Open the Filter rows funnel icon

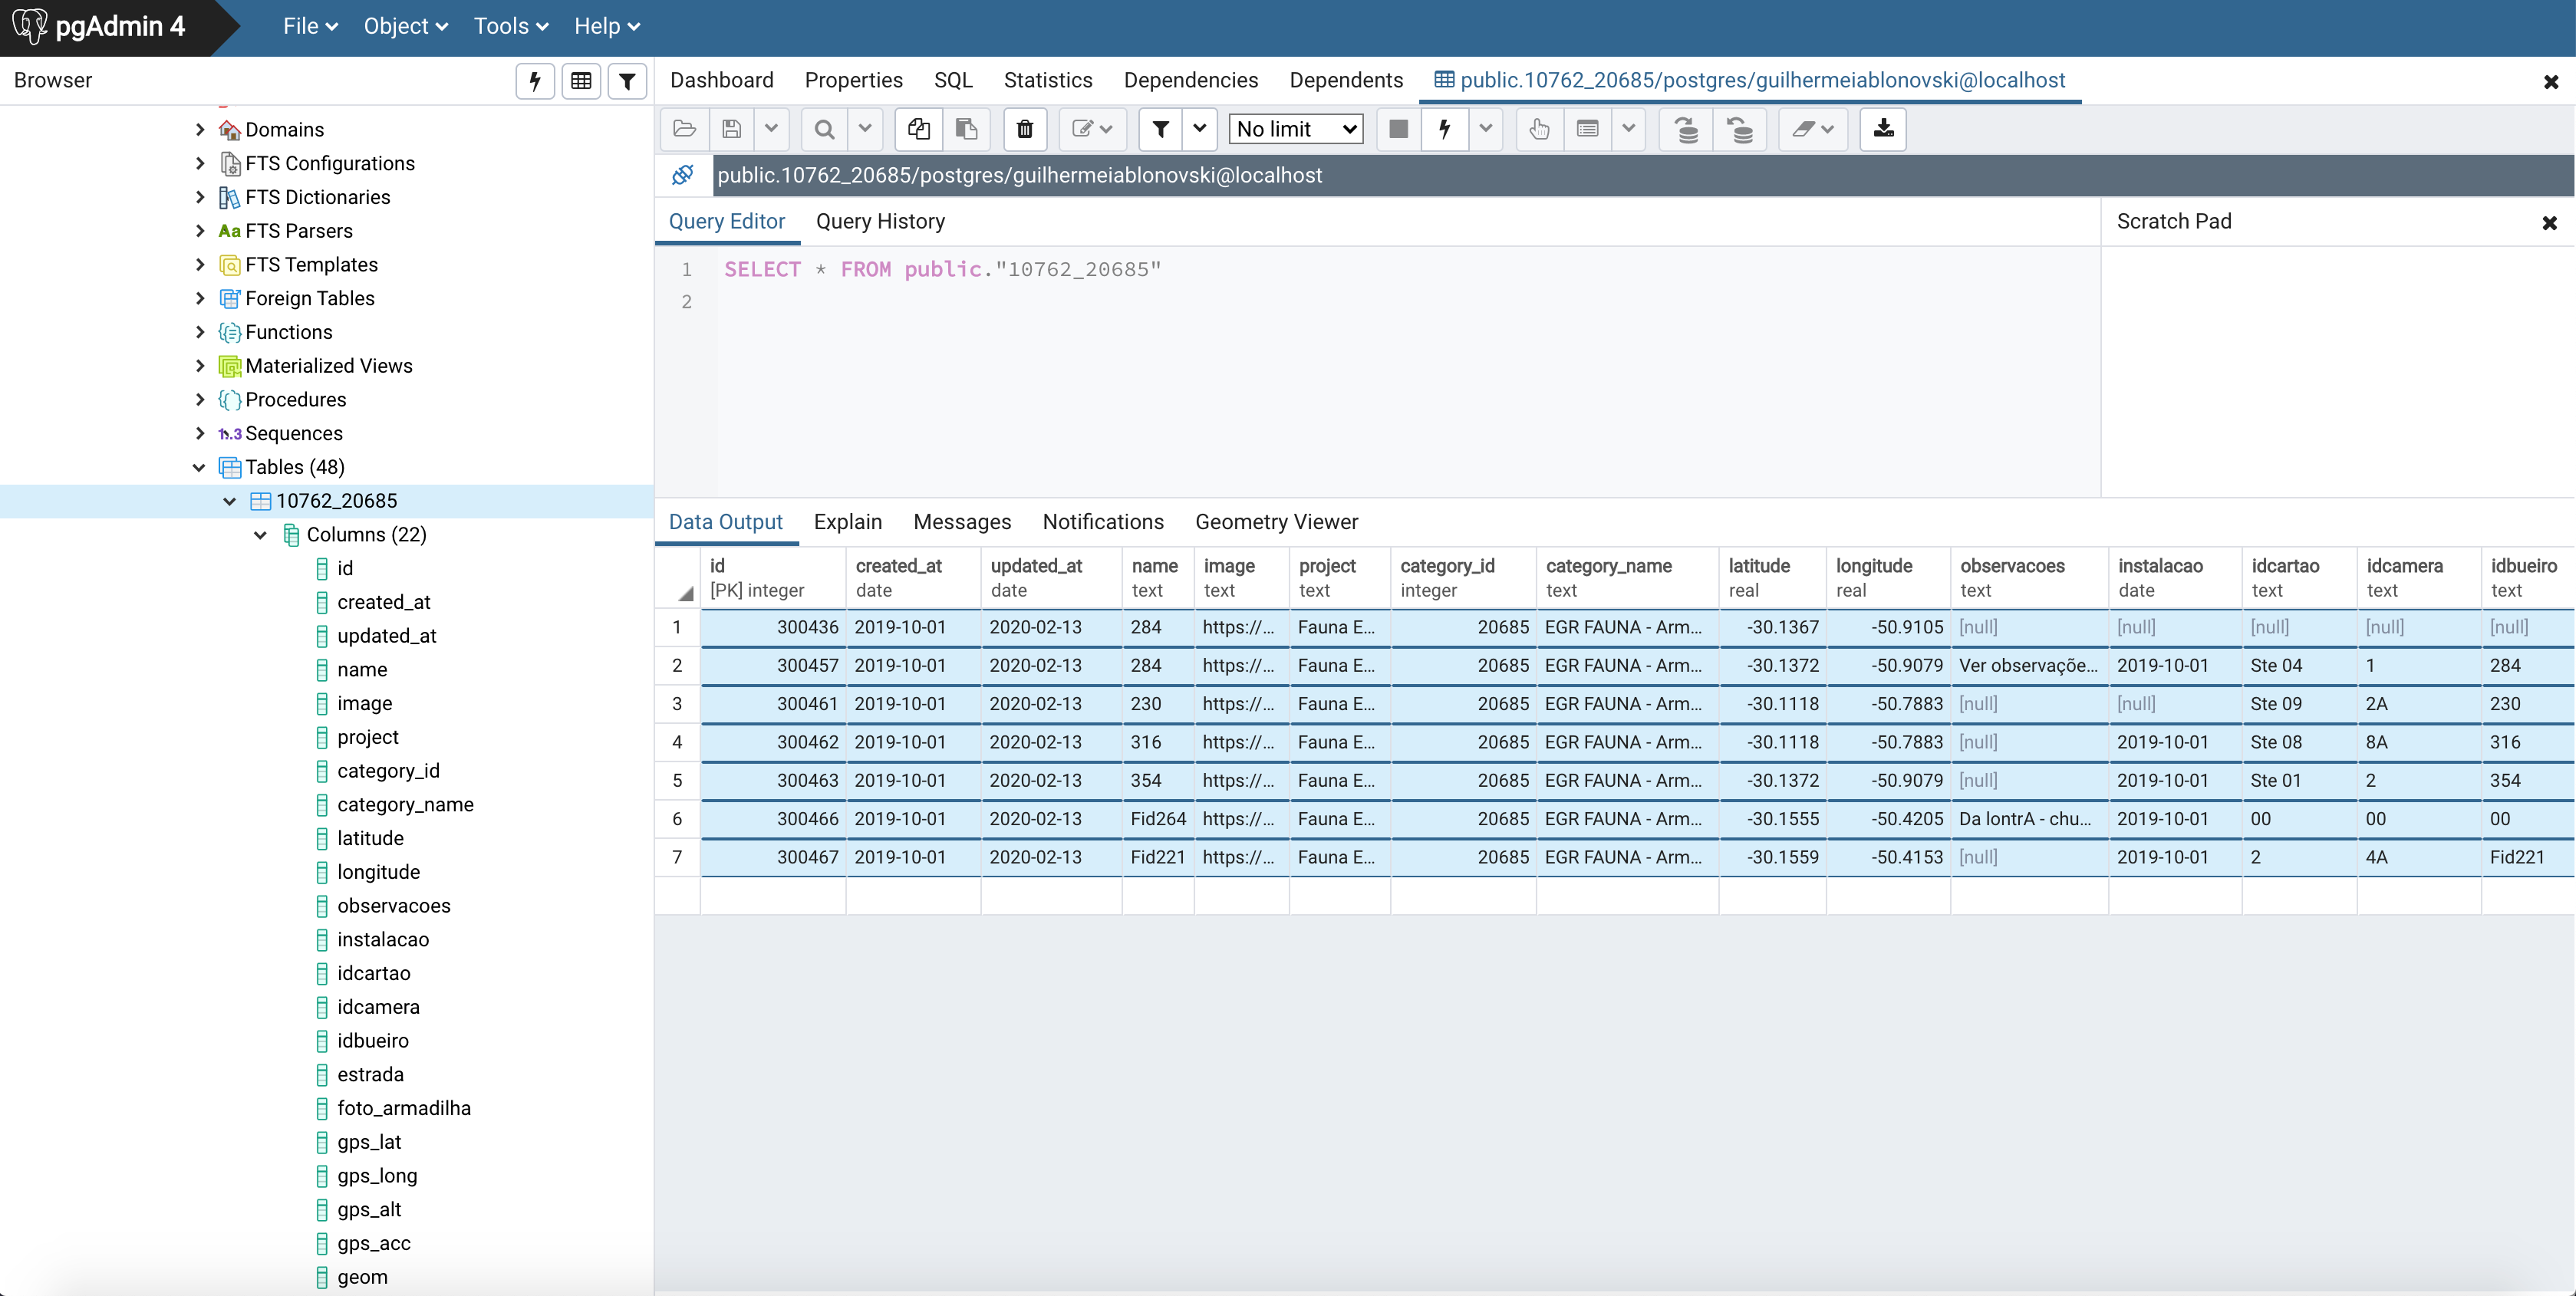point(1159,129)
